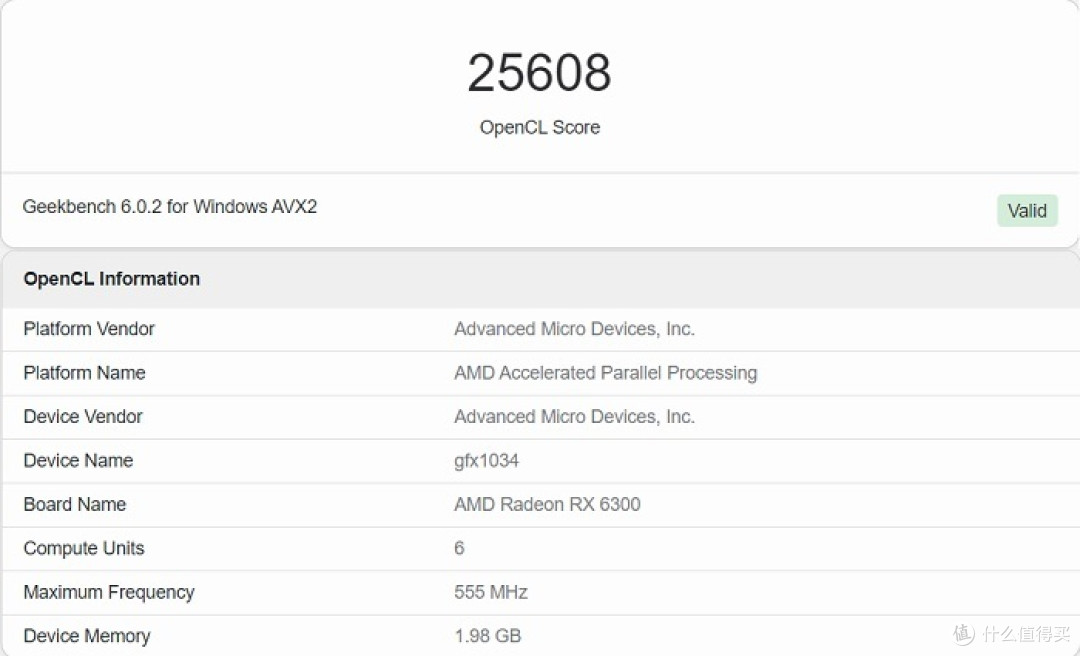Image resolution: width=1080 pixels, height=656 pixels.
Task: Click the green Valid badge
Action: (1027, 210)
